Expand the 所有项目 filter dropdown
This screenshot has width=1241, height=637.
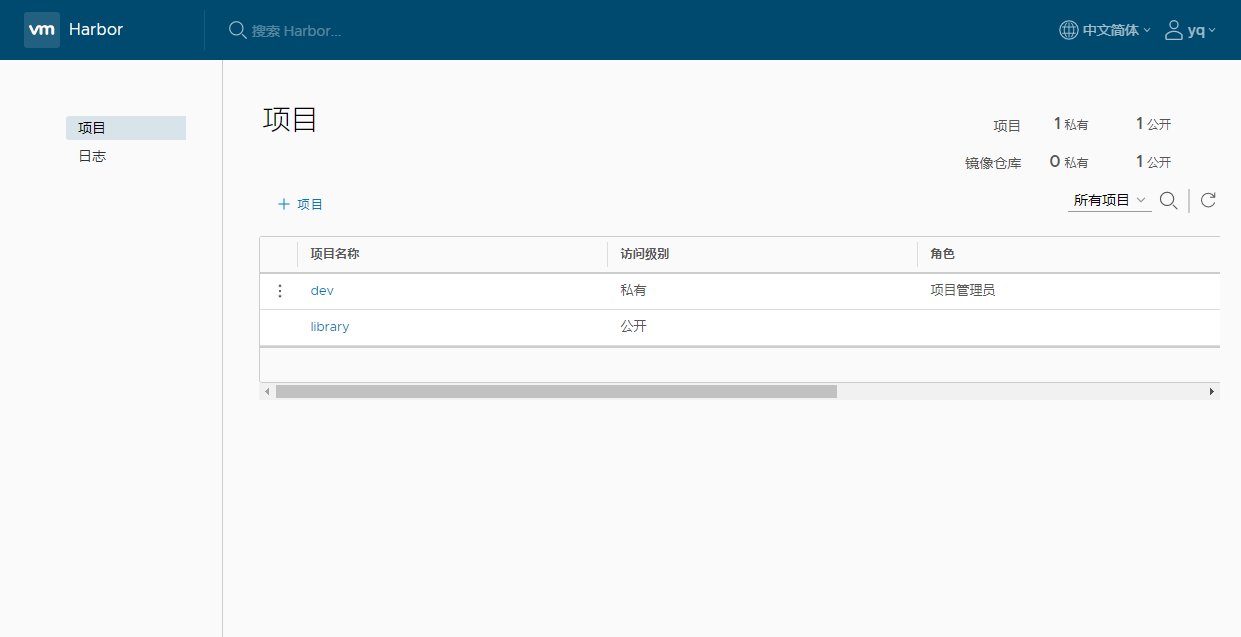pos(1109,201)
